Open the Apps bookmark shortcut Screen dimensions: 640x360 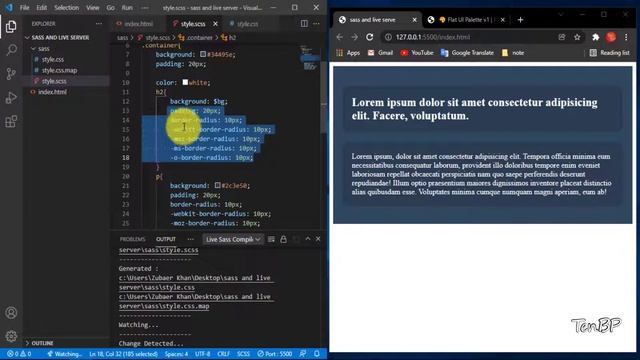click(x=348, y=53)
